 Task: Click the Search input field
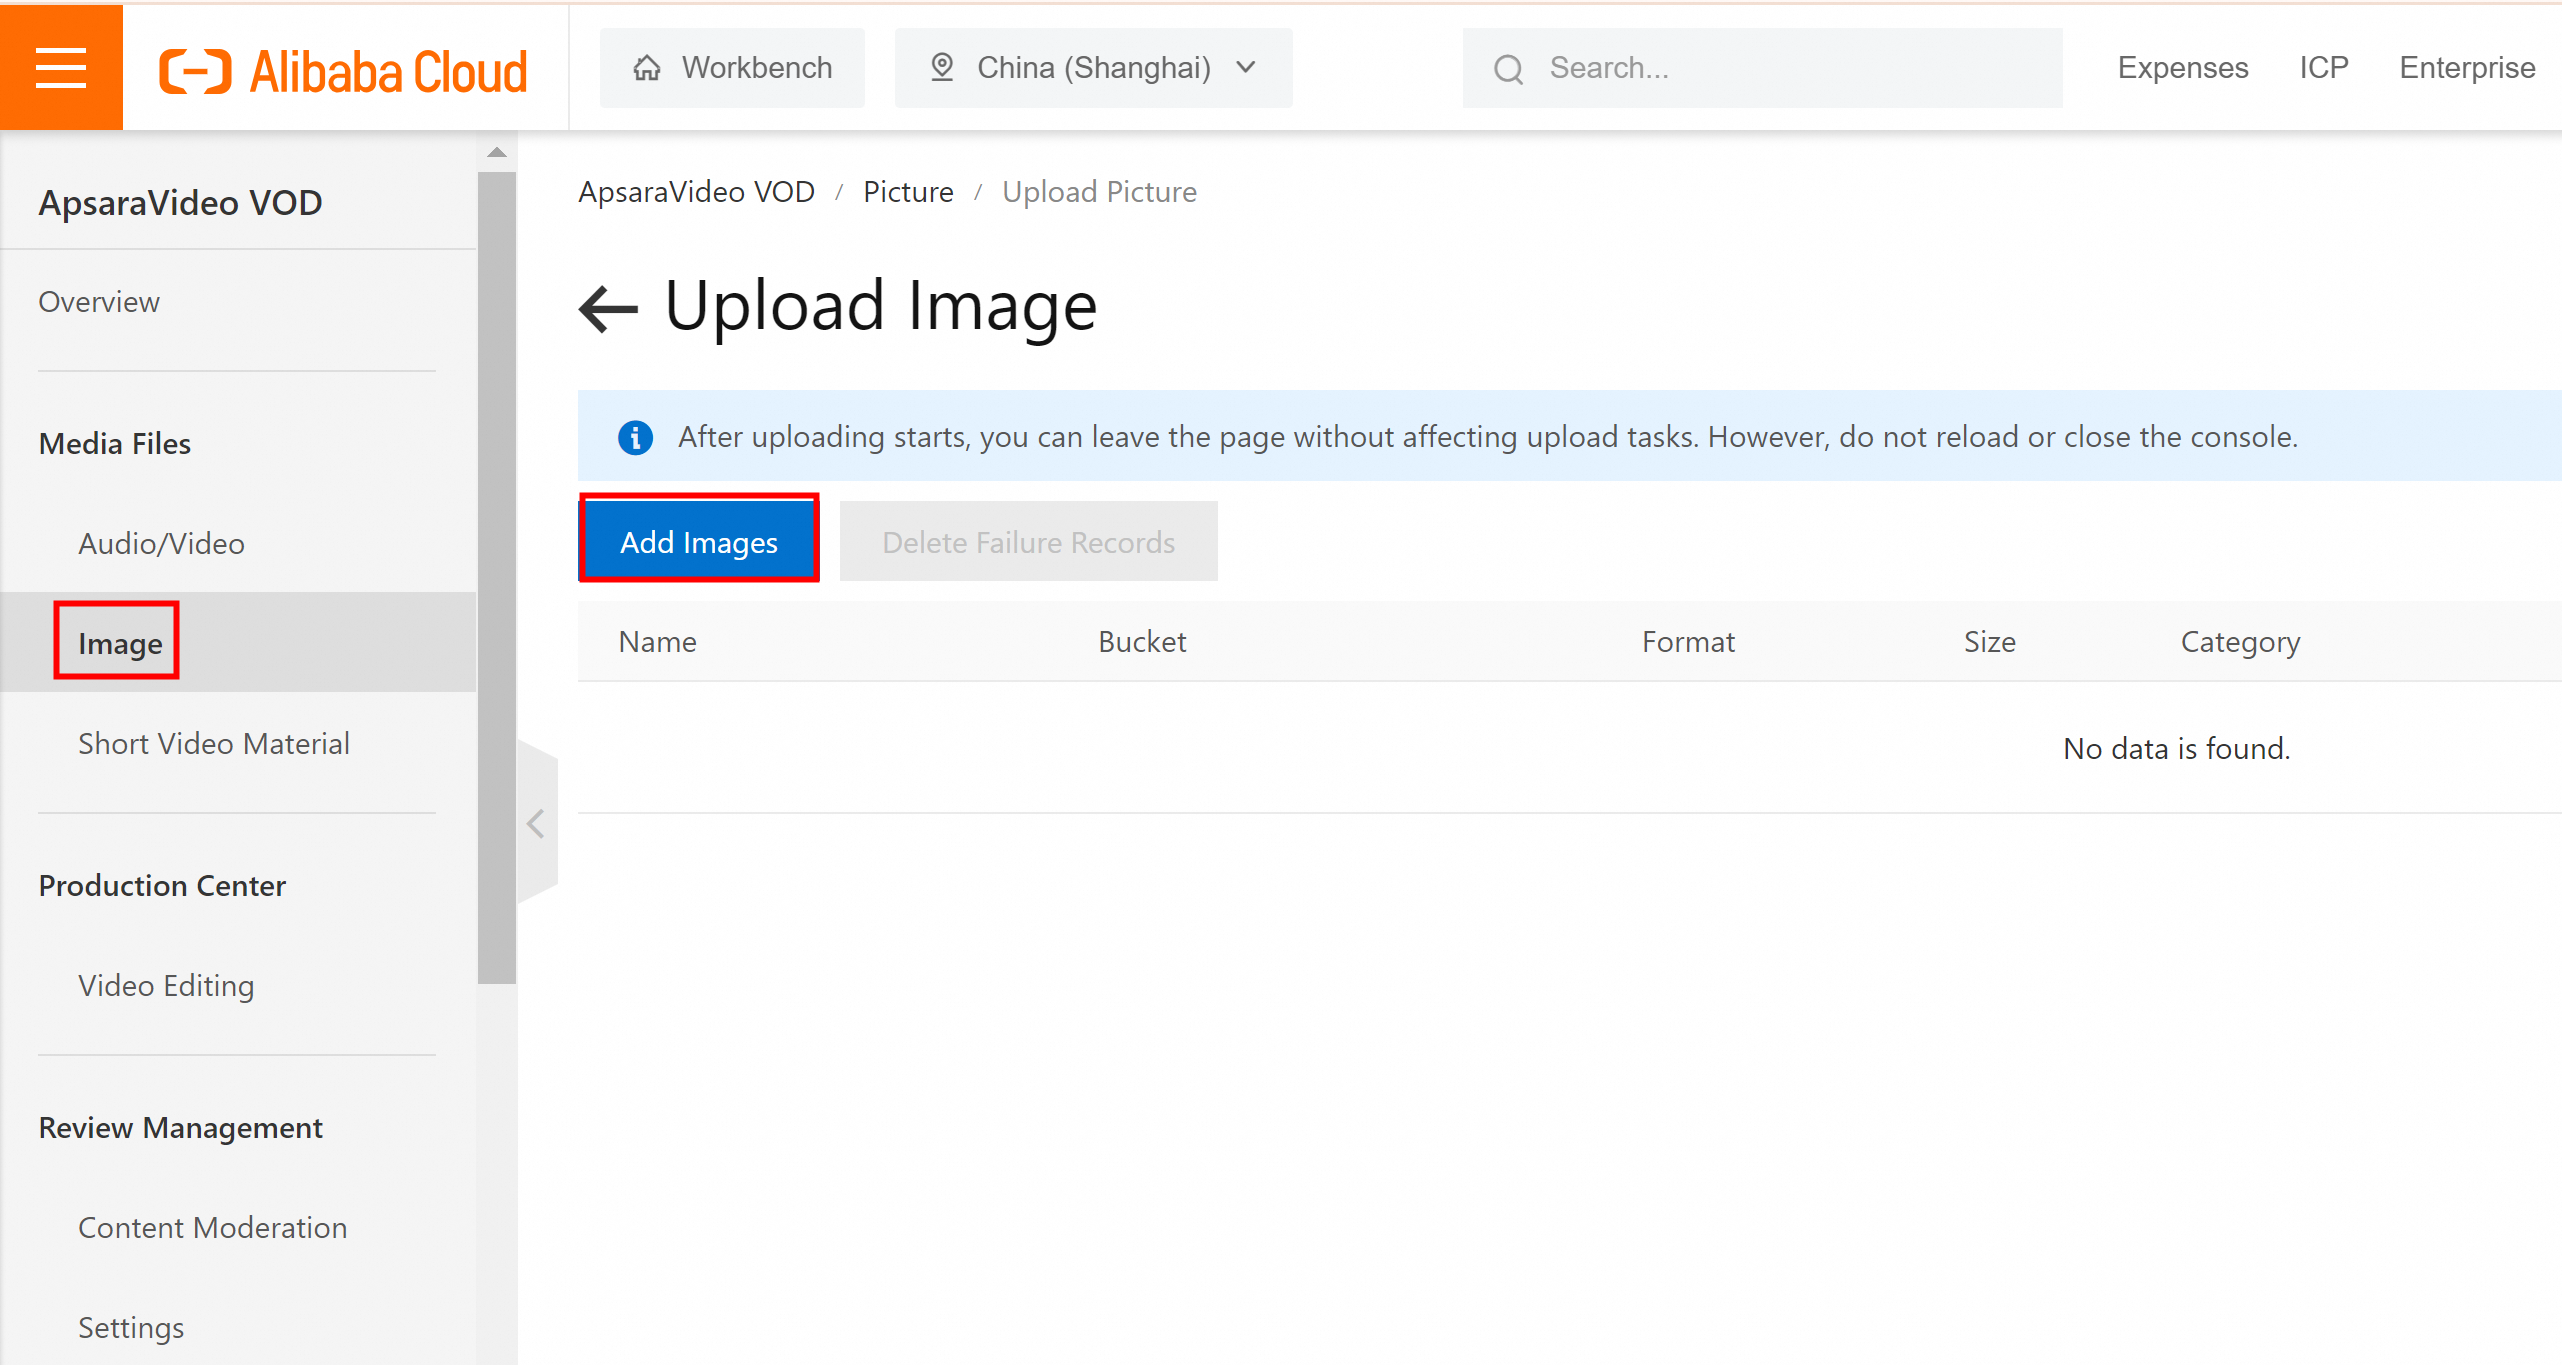[x=1762, y=67]
